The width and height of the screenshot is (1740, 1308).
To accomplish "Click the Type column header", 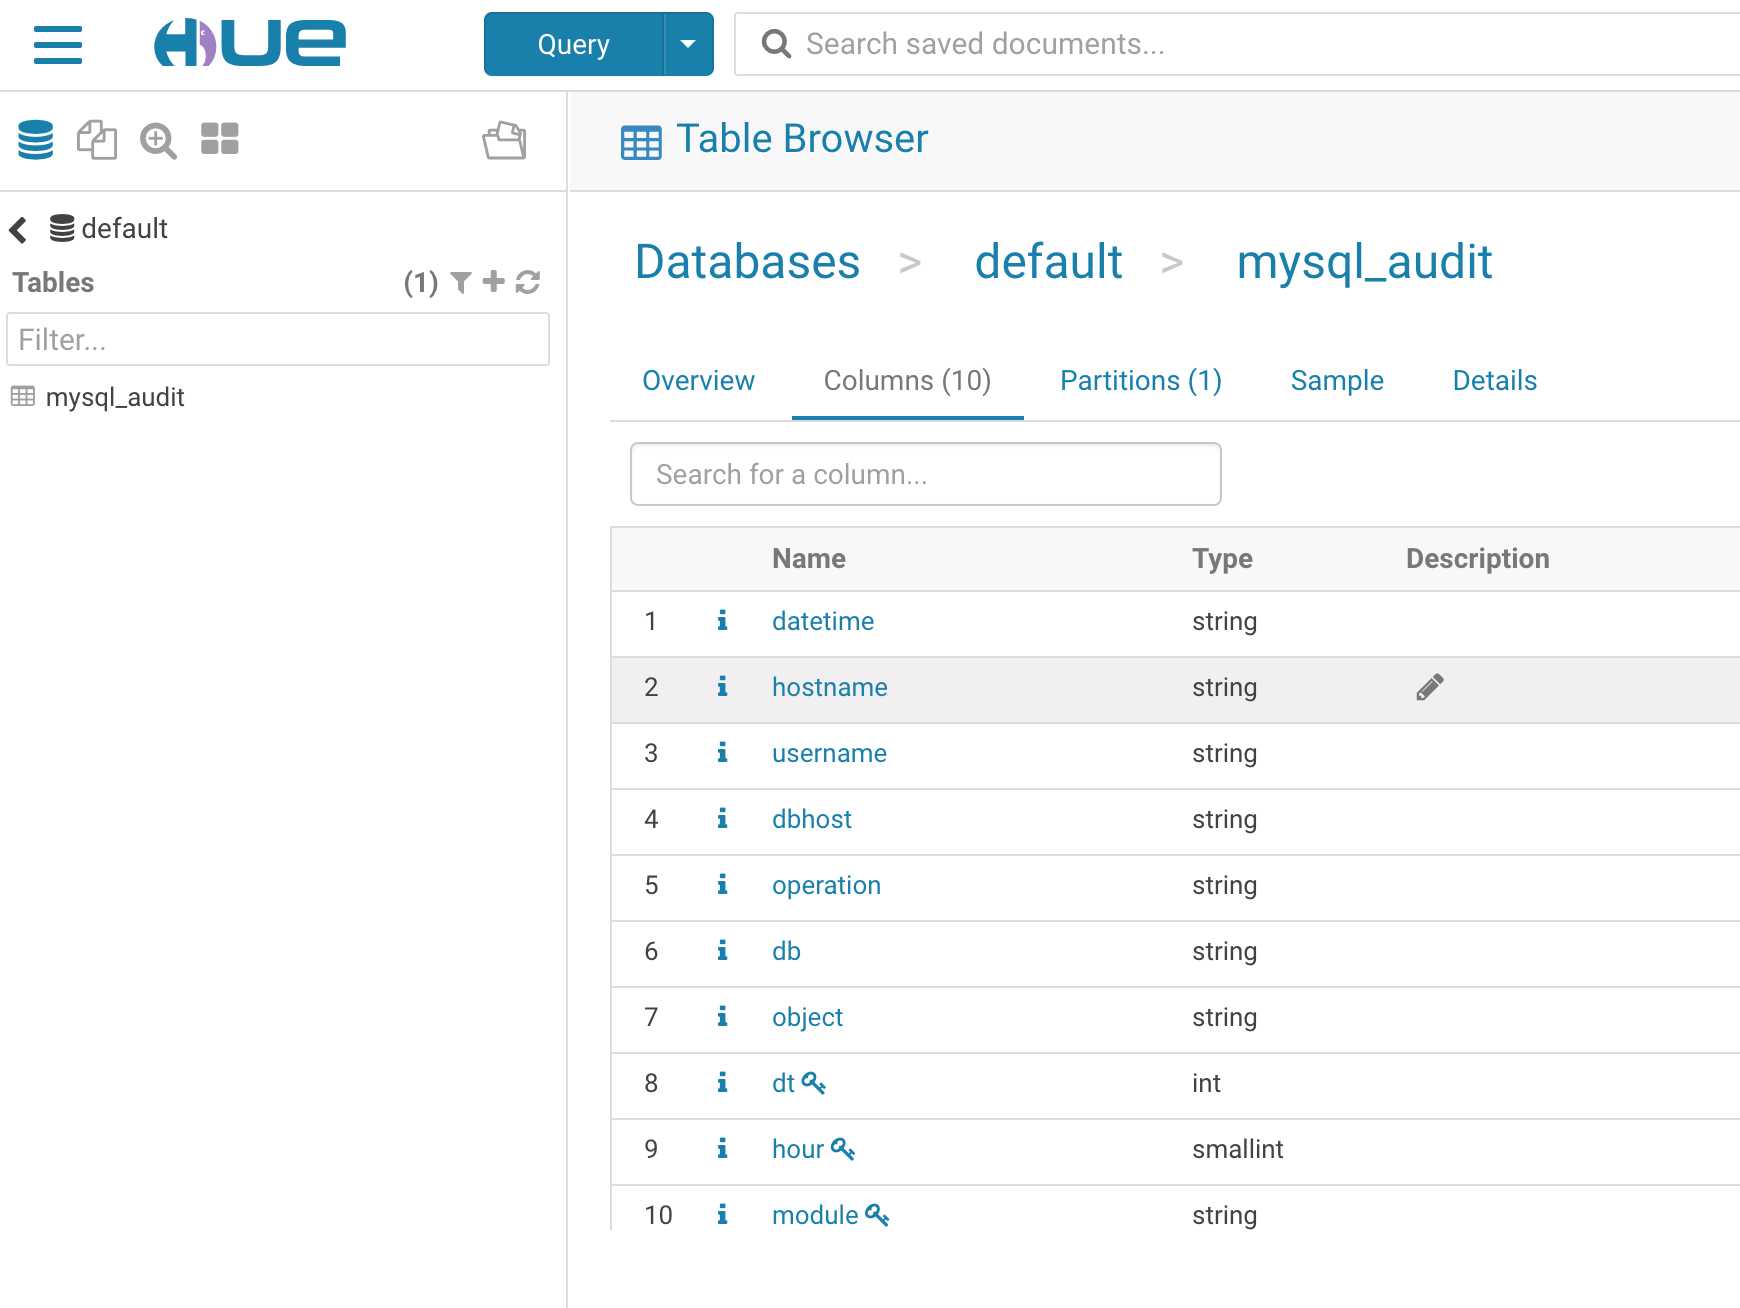I will [1222, 559].
